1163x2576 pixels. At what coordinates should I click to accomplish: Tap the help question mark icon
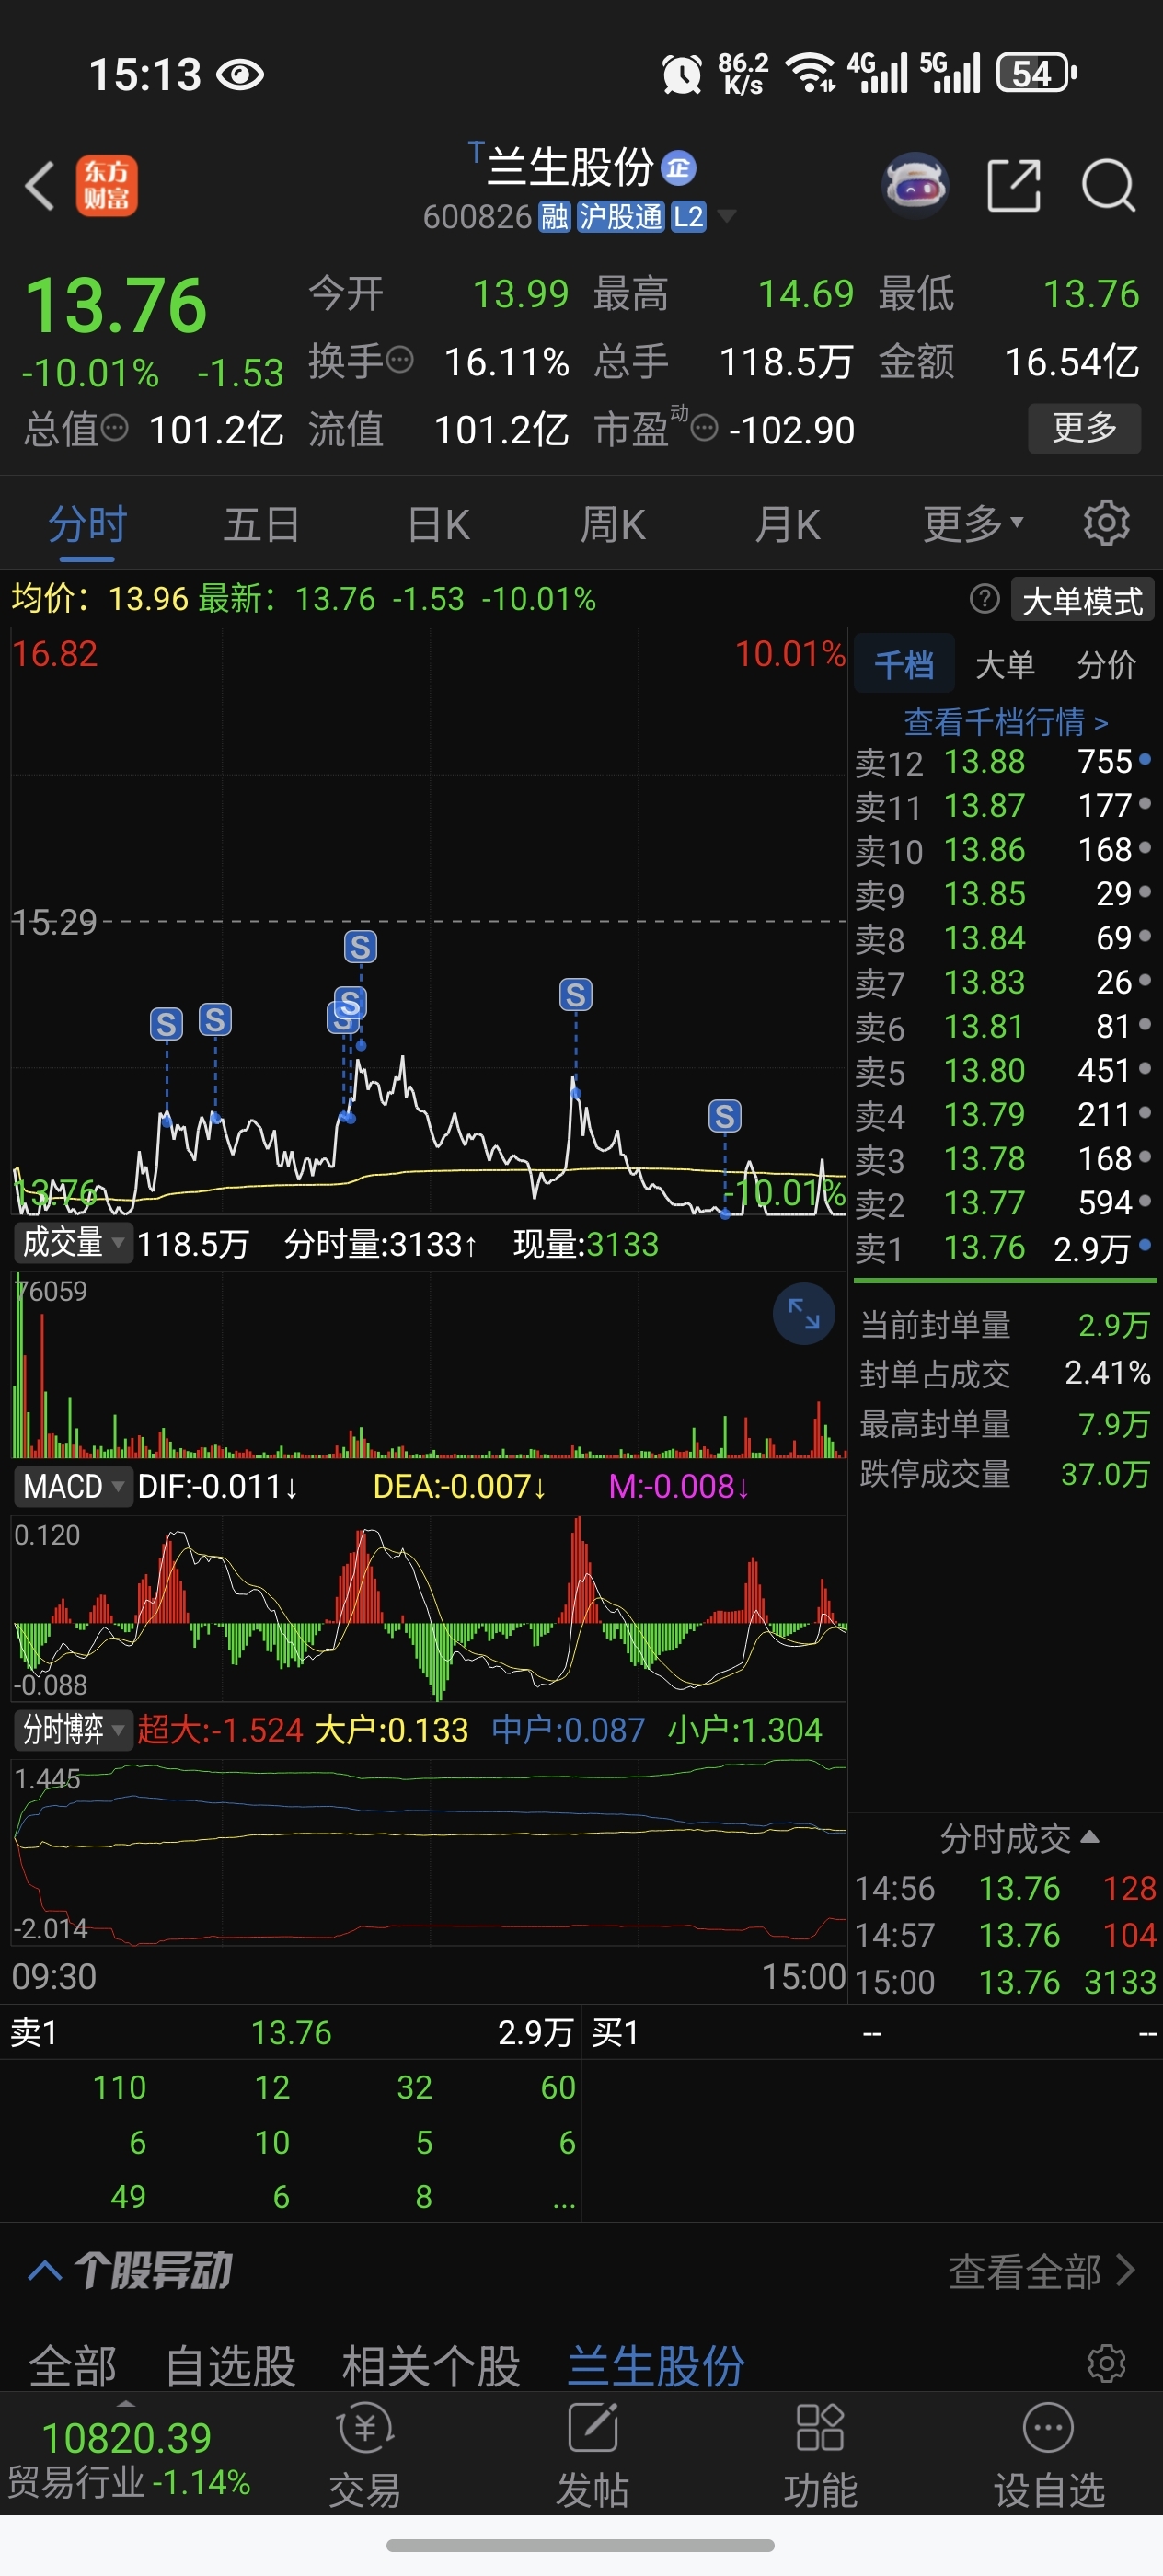[984, 599]
